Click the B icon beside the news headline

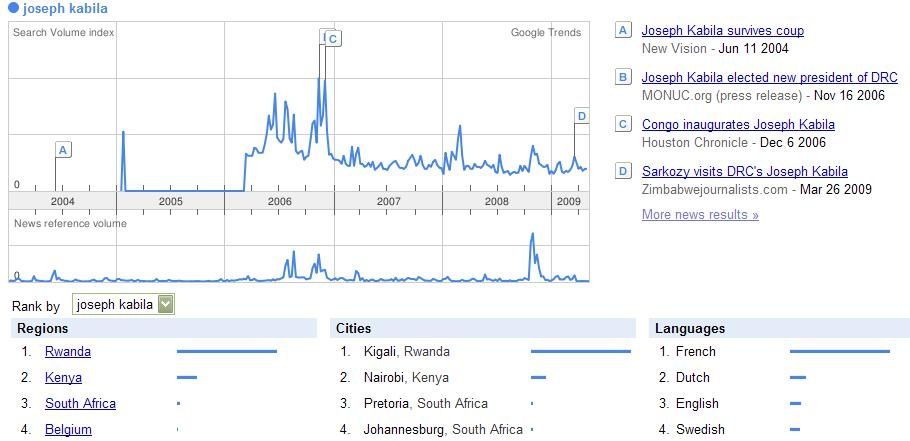click(623, 77)
